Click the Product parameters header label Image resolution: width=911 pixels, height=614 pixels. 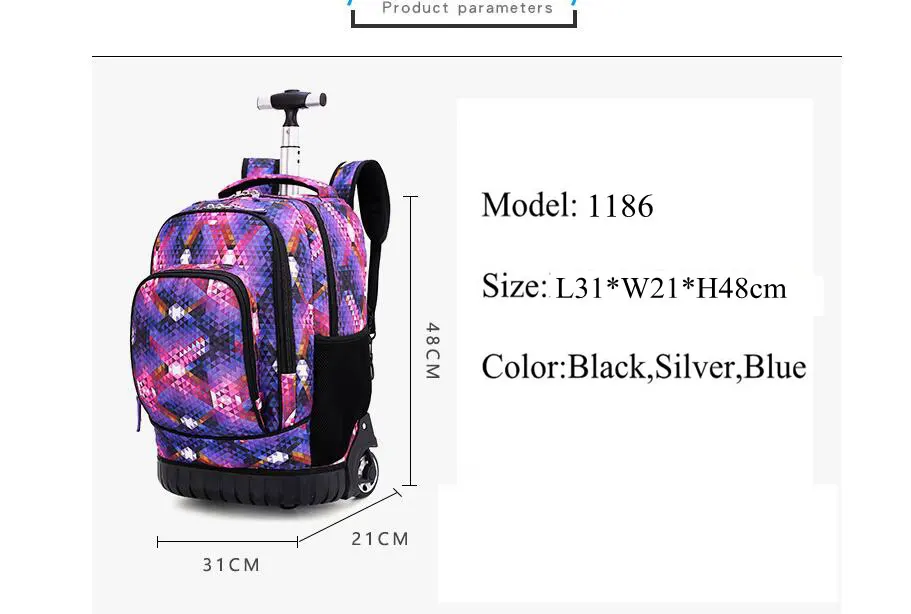point(468,8)
